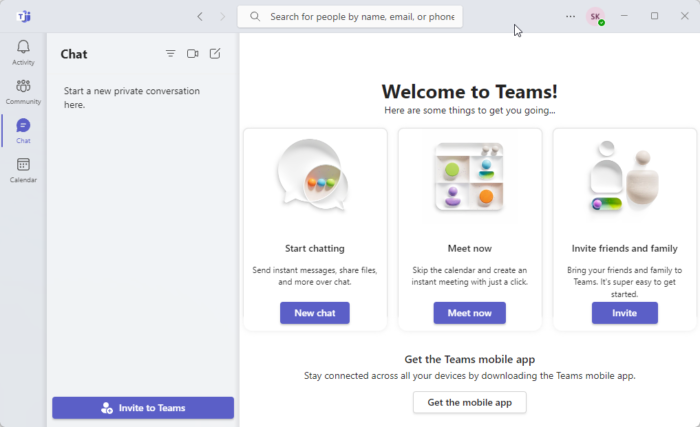Open the Calendar view
Viewport: 700px width, 427px height.
tap(23, 169)
